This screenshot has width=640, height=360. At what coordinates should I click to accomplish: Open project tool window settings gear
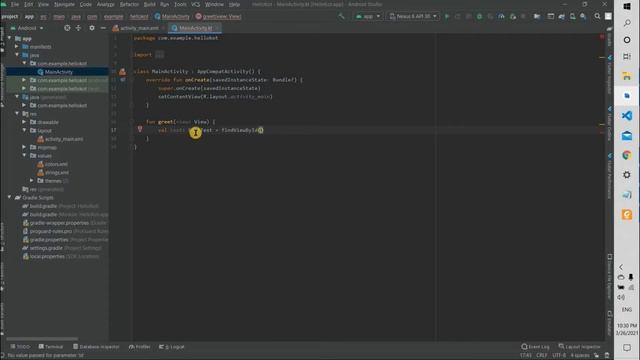[92, 28]
